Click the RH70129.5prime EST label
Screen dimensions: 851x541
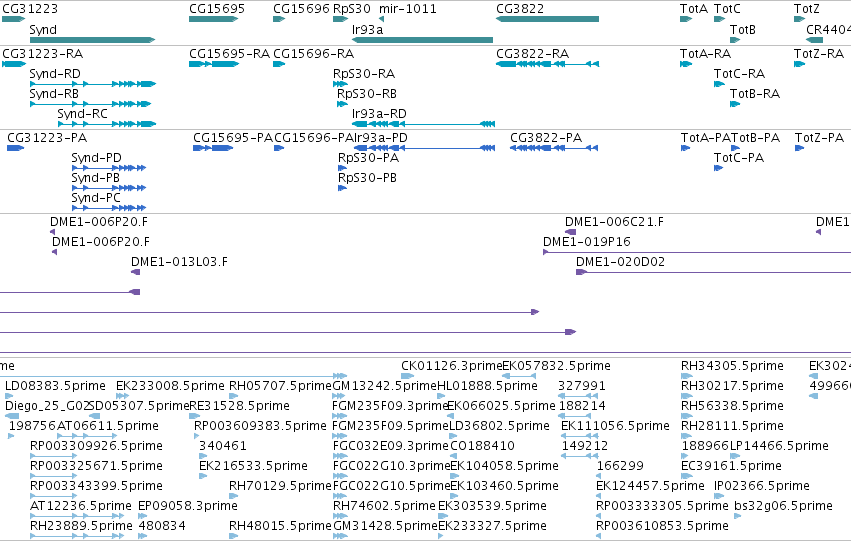click(x=280, y=486)
